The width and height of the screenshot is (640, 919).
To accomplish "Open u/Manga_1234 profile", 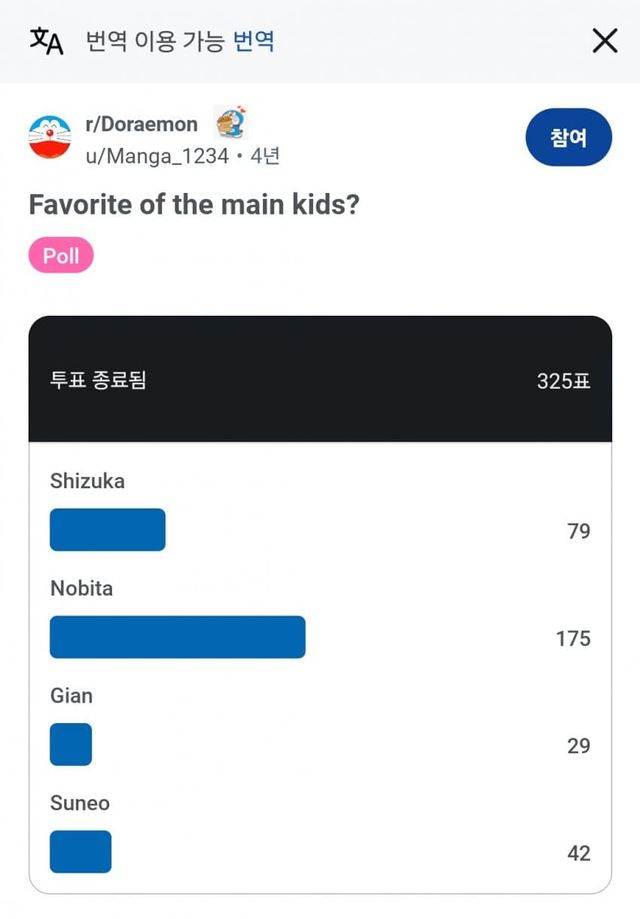I will (x=157, y=156).
